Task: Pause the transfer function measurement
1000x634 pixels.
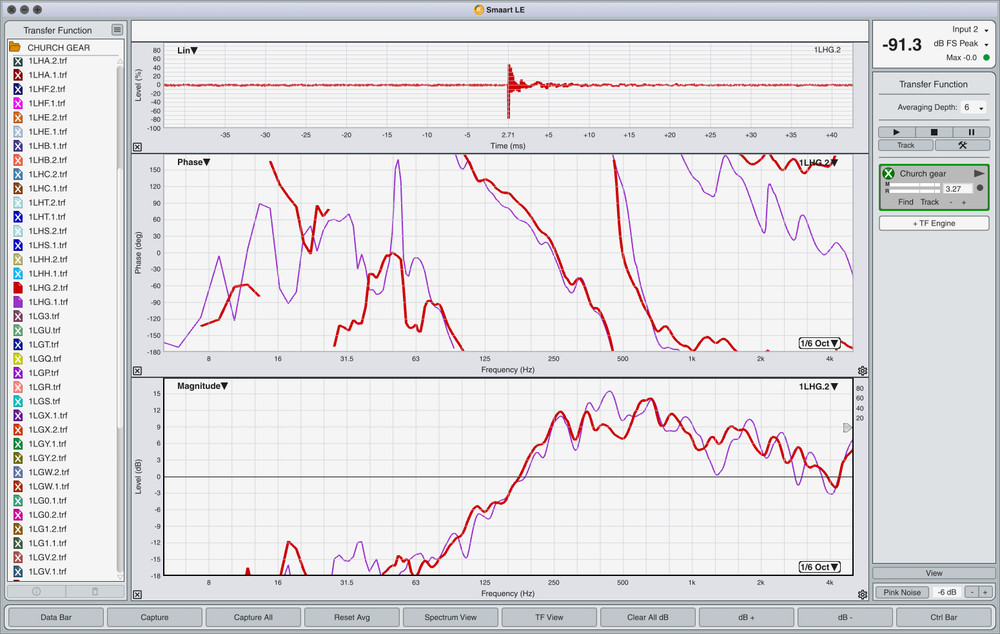Action: point(970,131)
